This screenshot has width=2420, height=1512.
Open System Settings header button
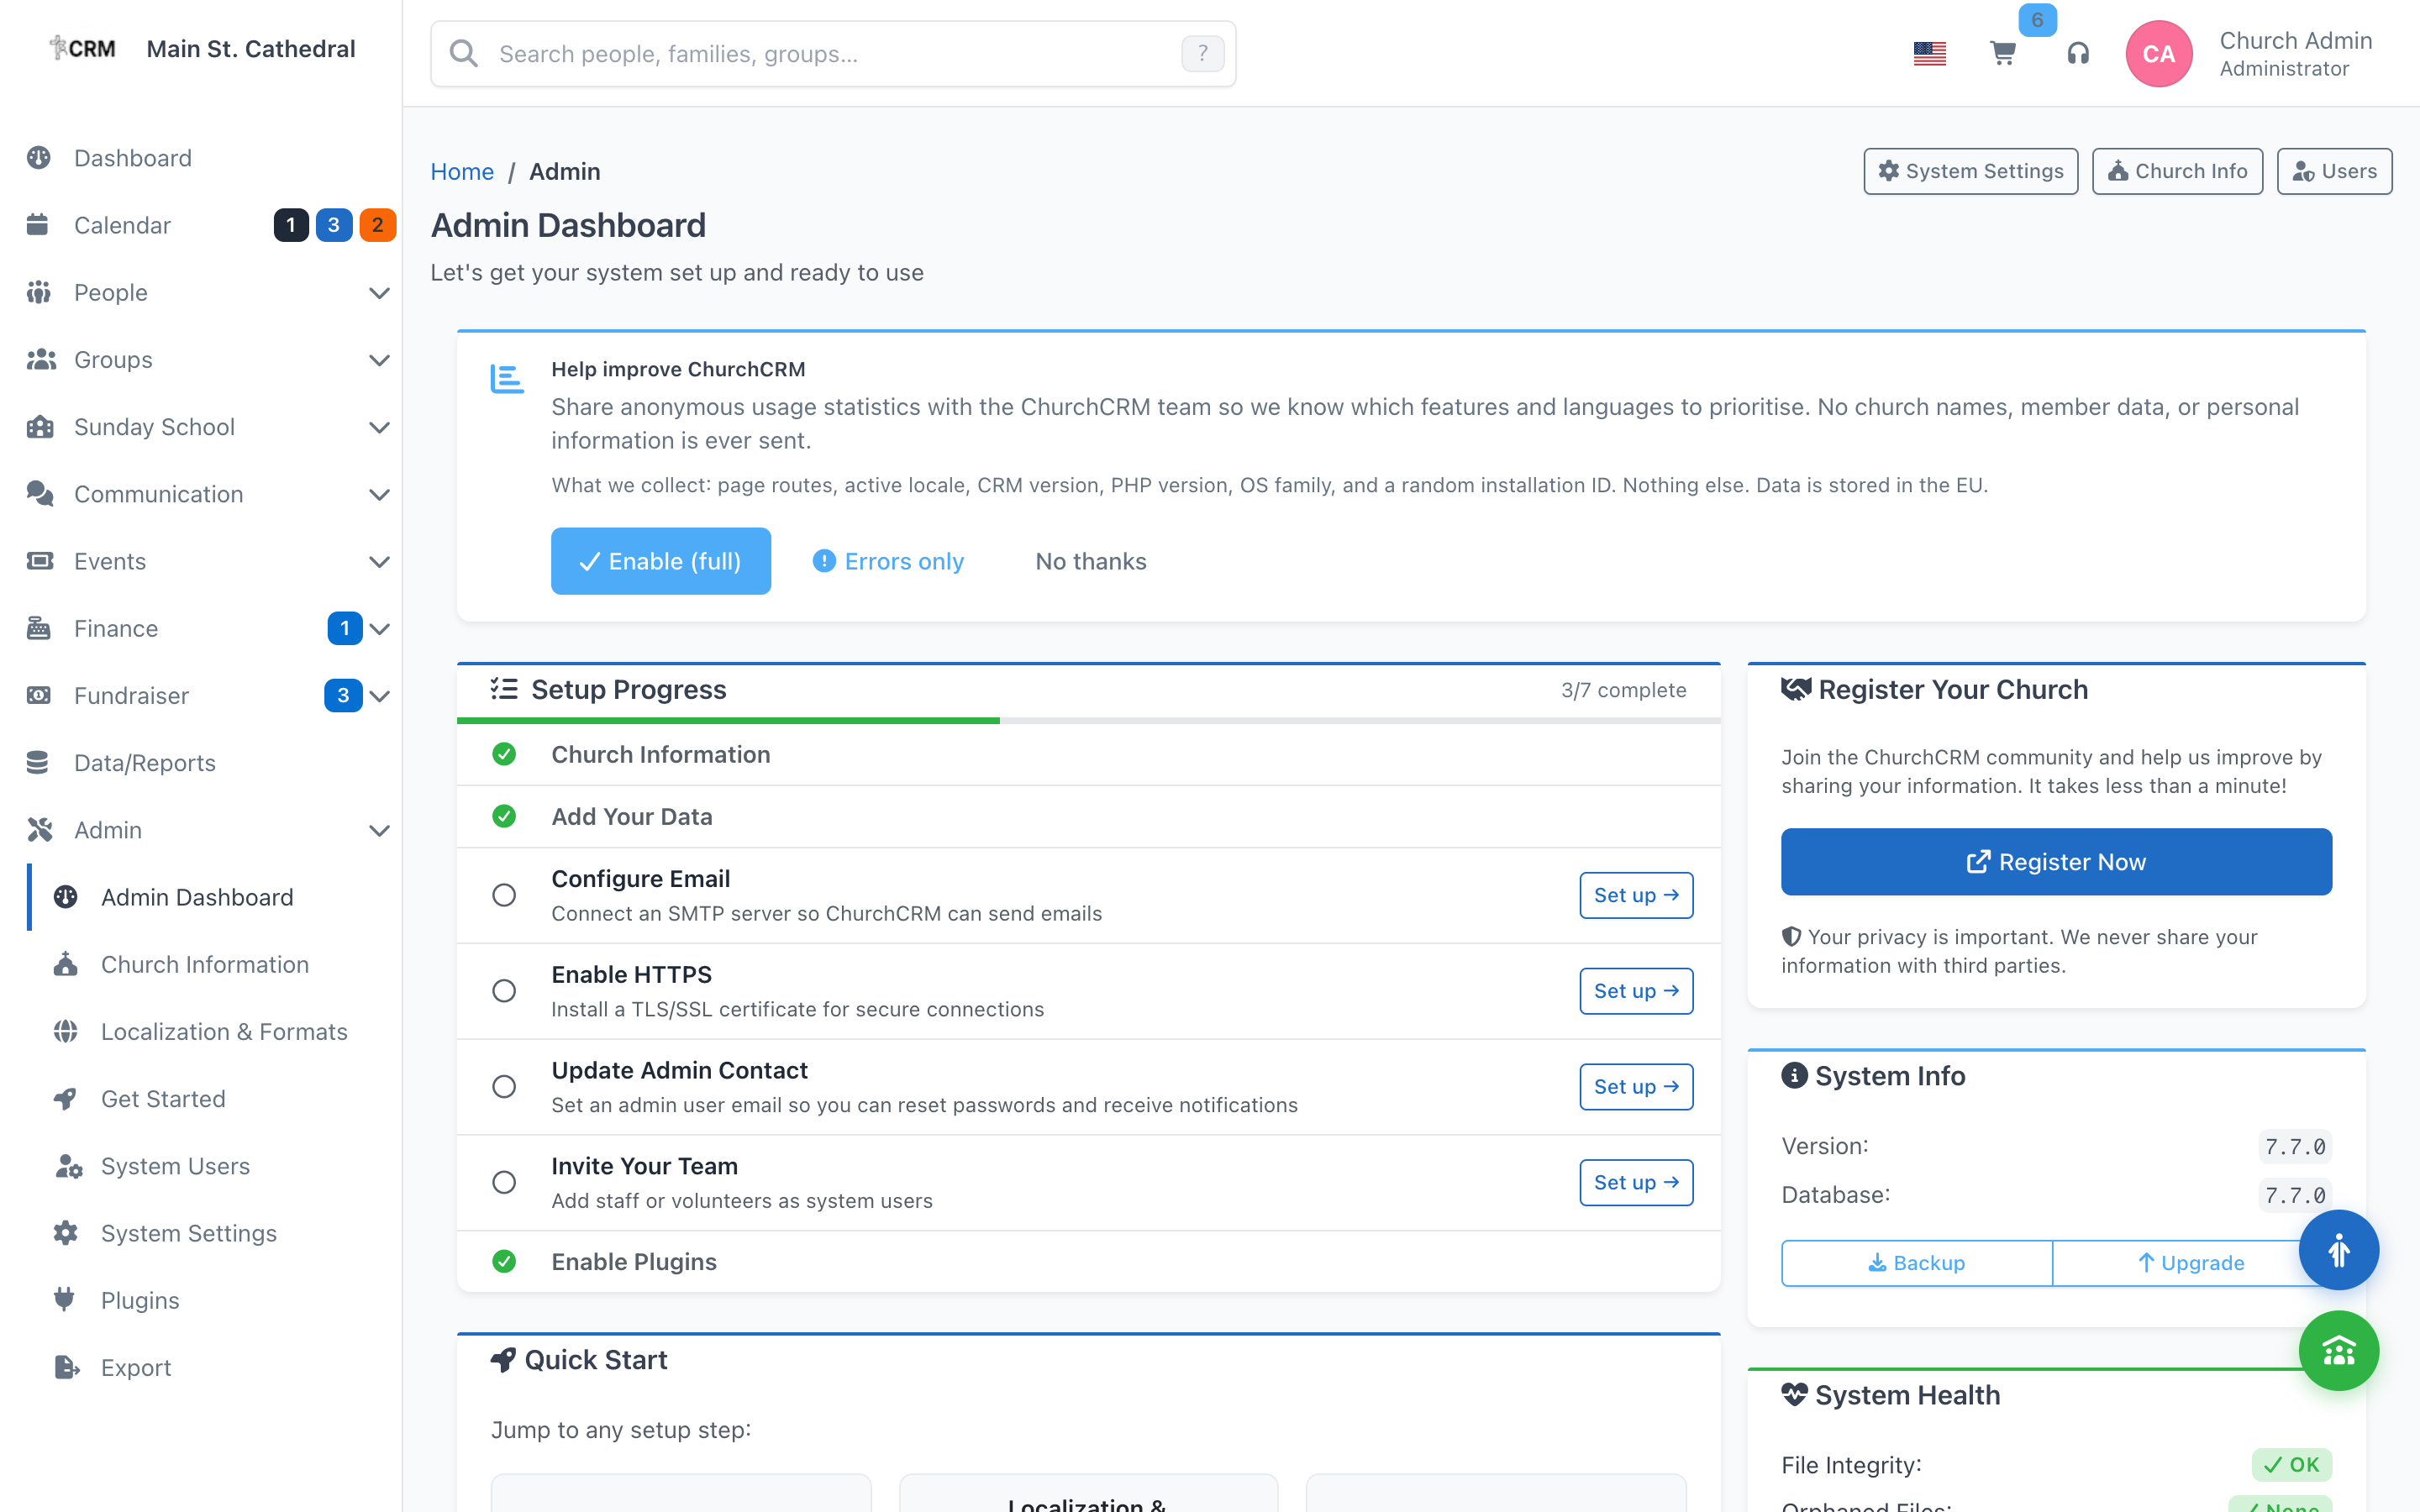(1970, 171)
